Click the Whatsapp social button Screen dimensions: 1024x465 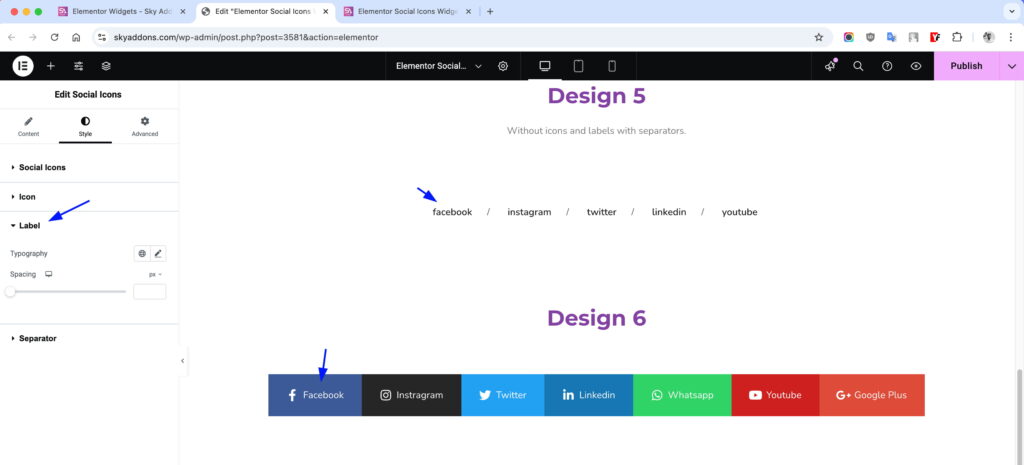pos(682,395)
